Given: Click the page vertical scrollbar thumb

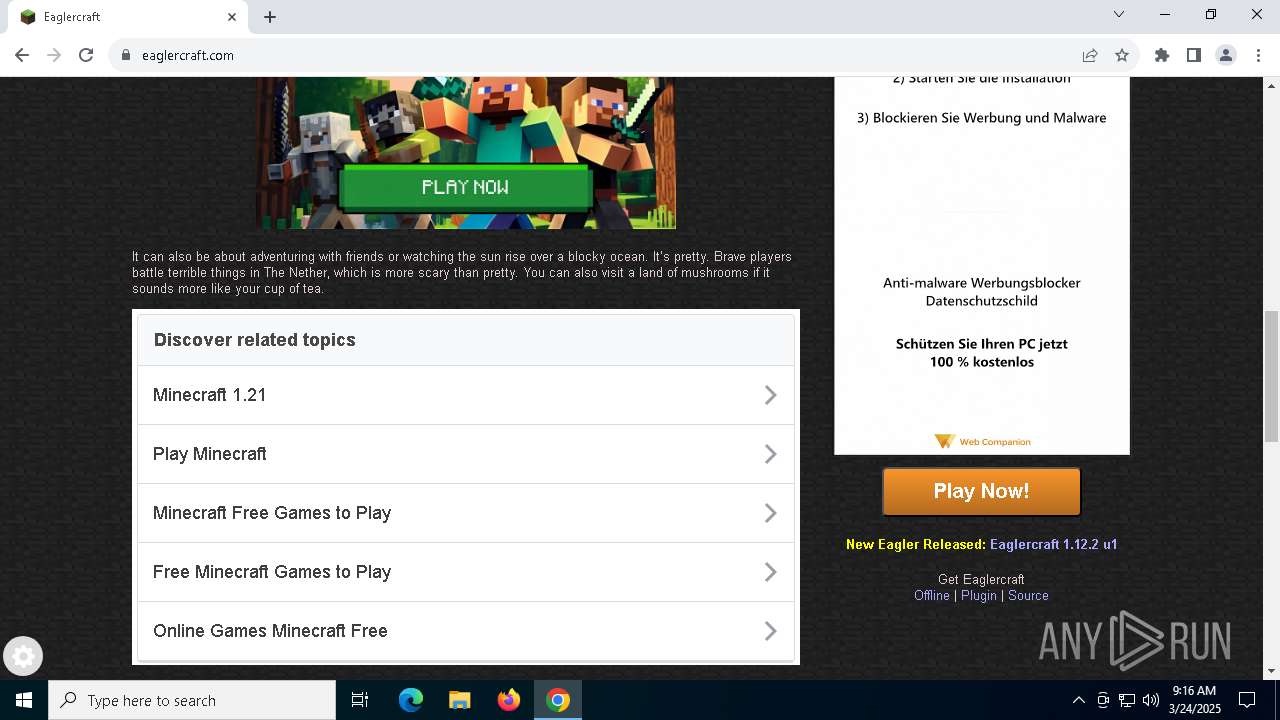Looking at the screenshot, I should click(1271, 375).
